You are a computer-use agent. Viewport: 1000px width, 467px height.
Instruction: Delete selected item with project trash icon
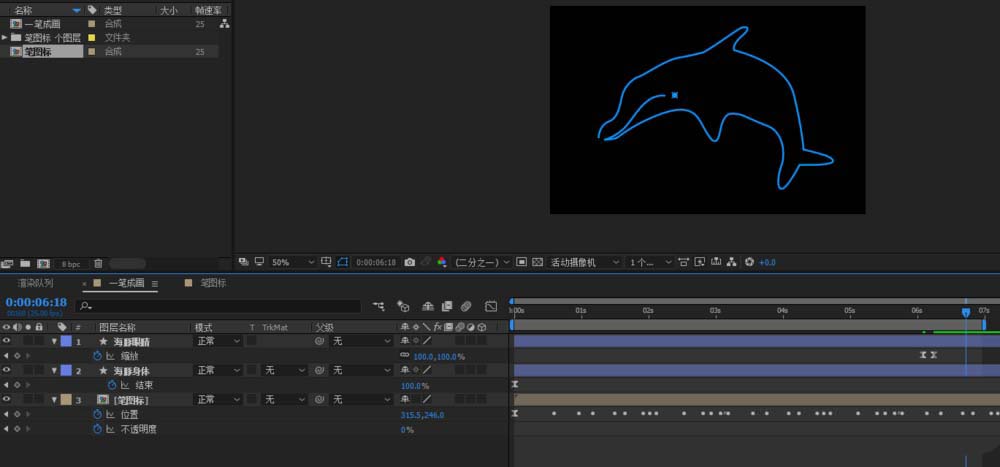tap(98, 264)
